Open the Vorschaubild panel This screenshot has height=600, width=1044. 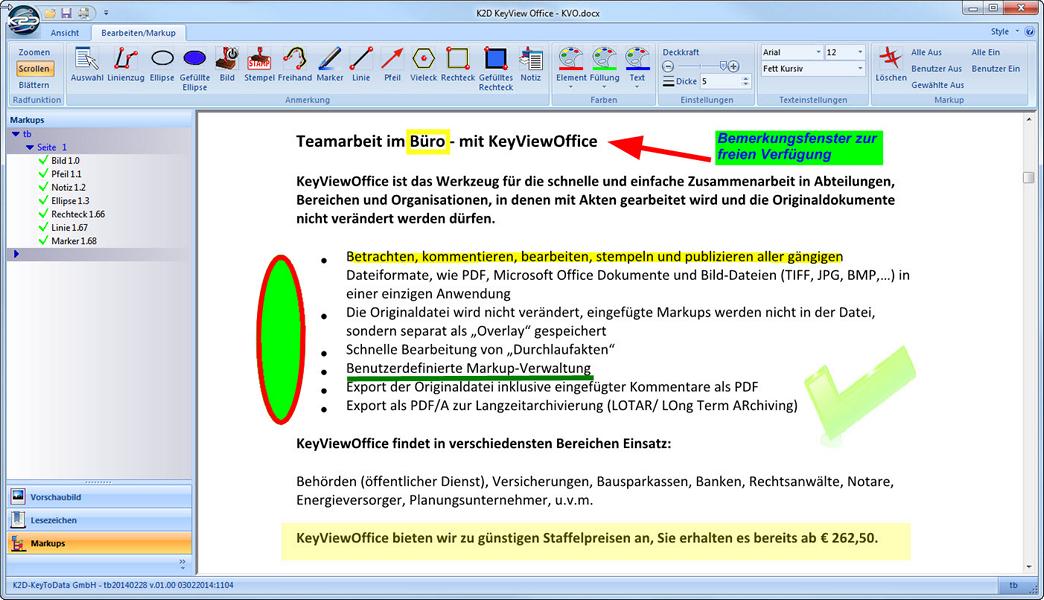point(99,497)
